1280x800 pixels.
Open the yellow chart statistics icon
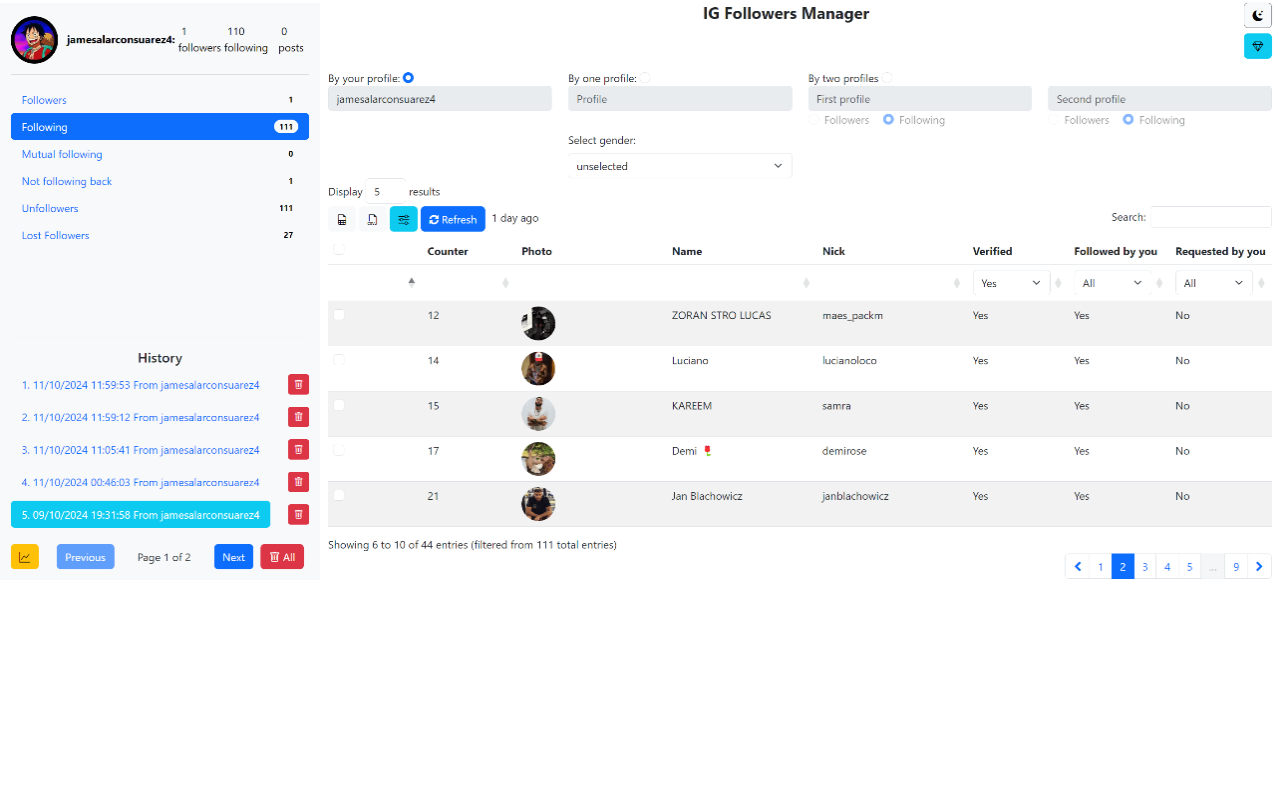tap(24, 556)
